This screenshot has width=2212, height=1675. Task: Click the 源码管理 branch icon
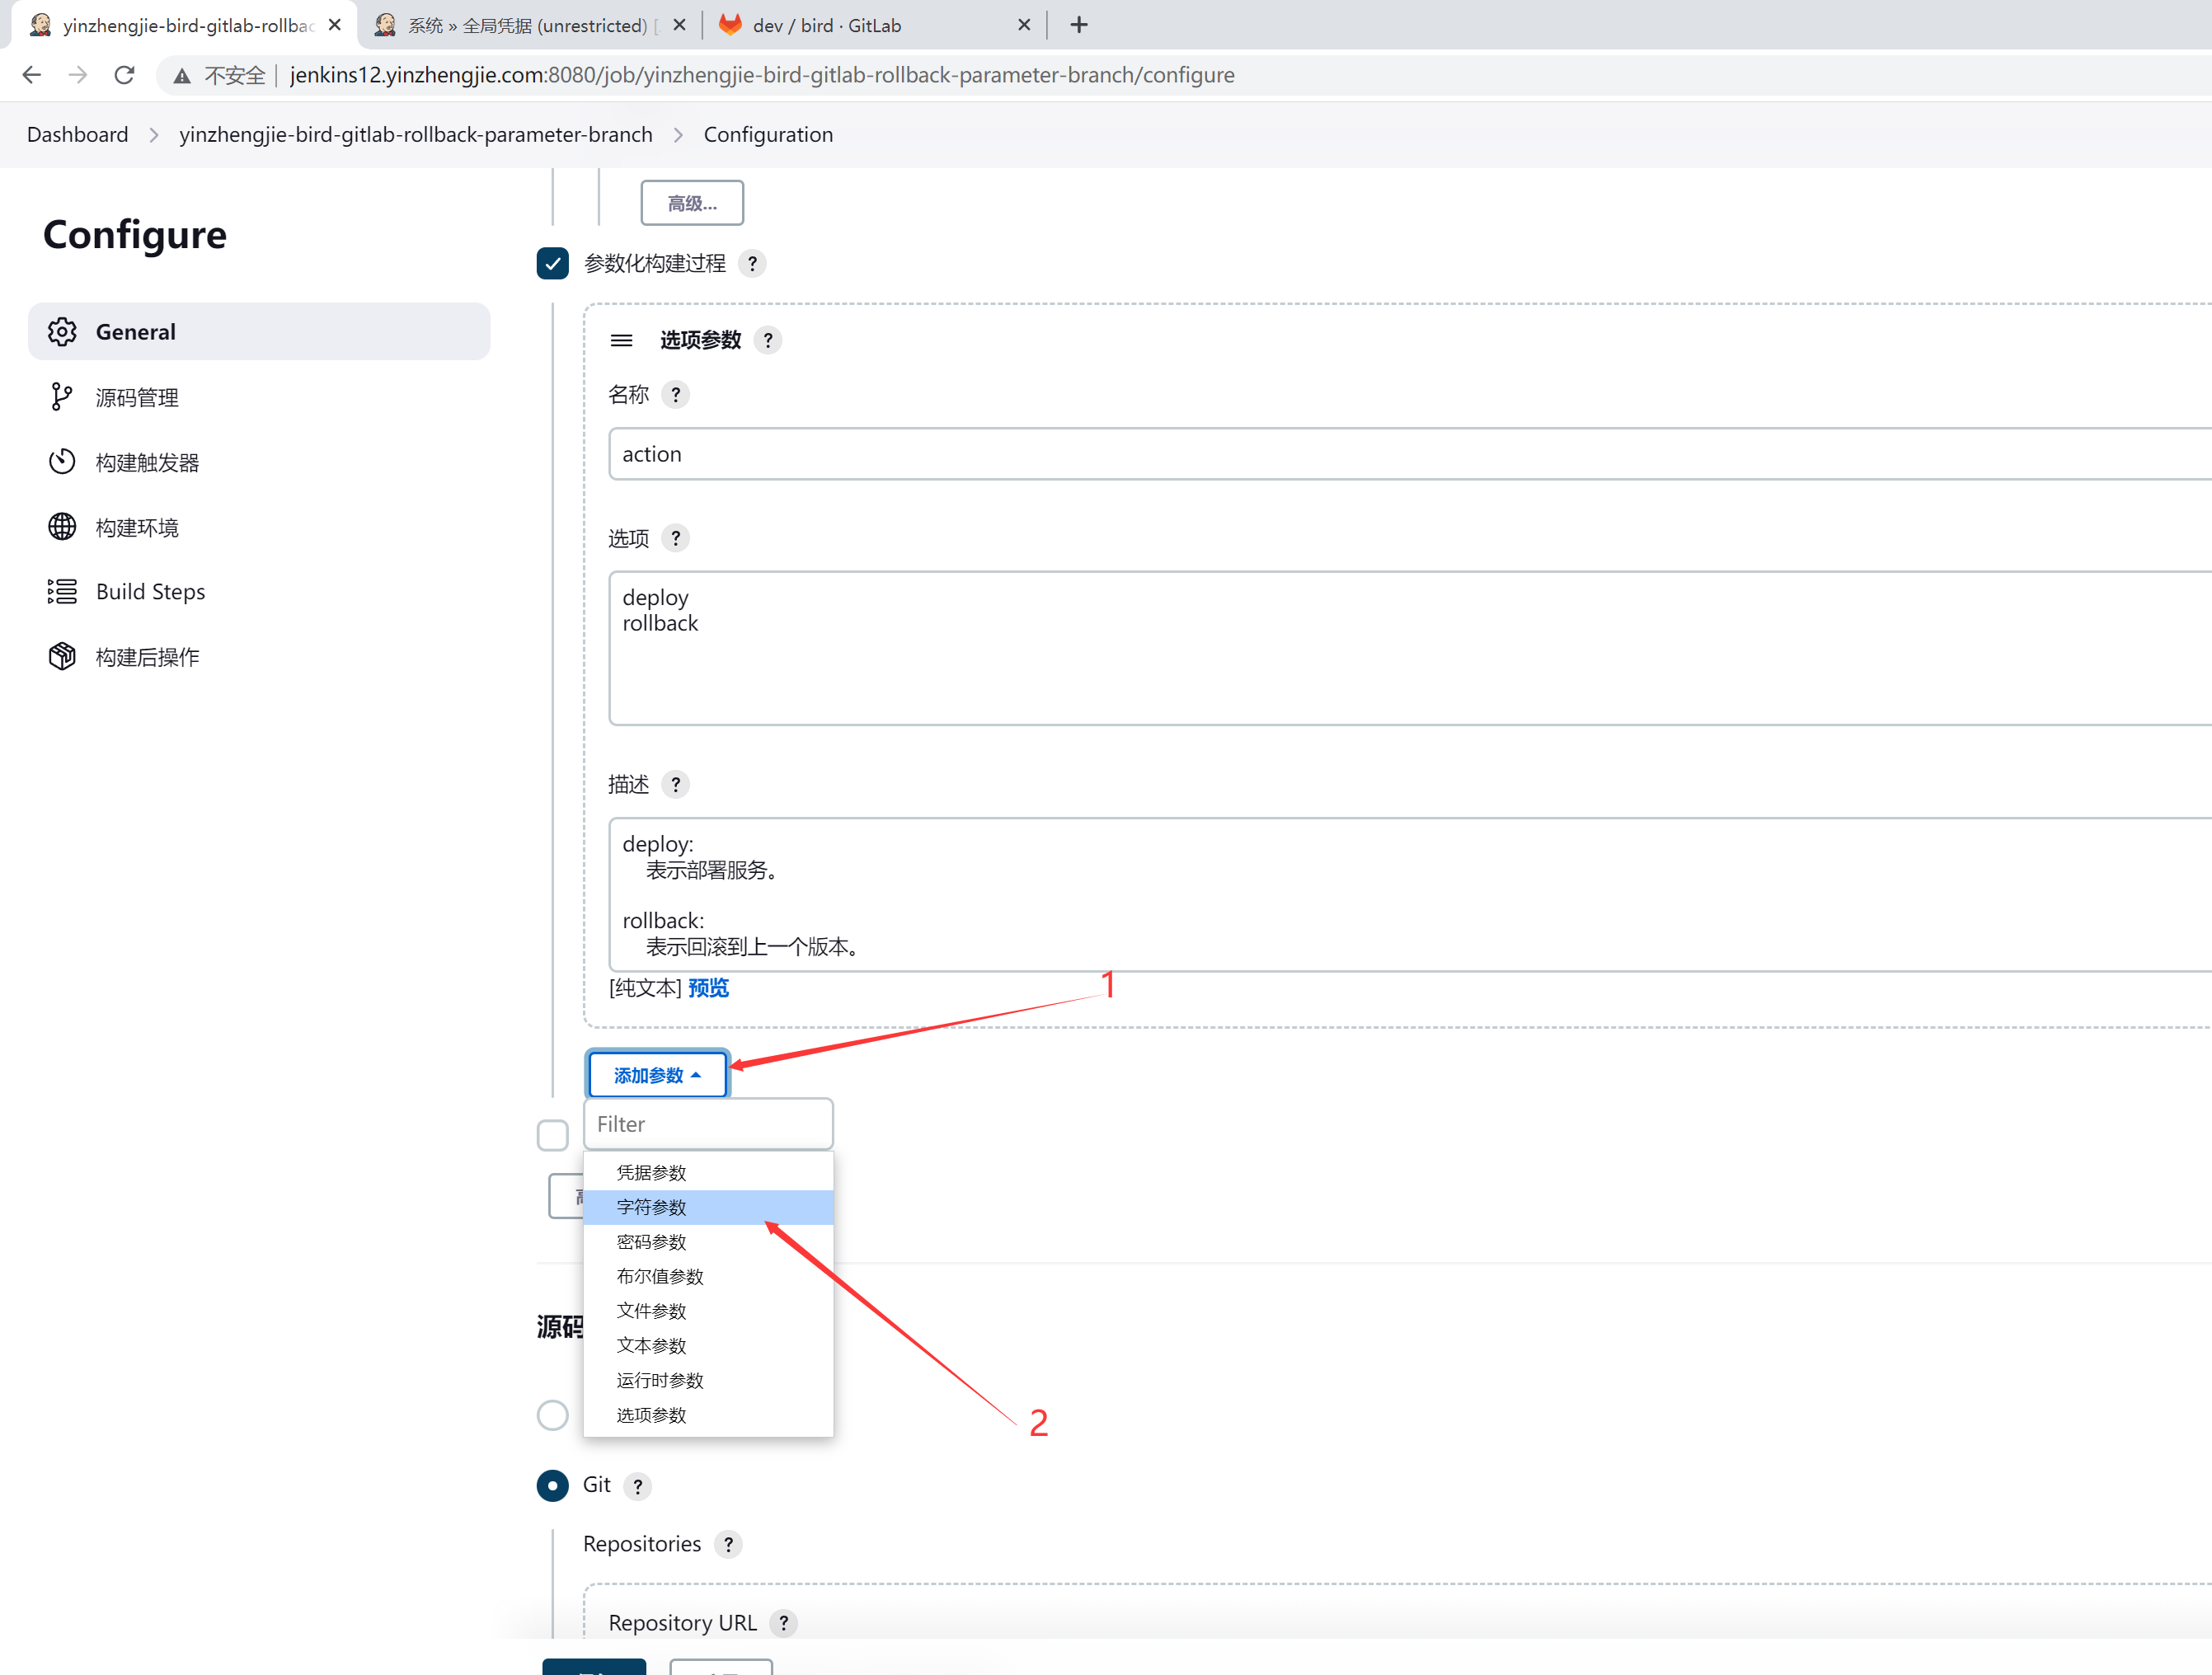click(62, 397)
